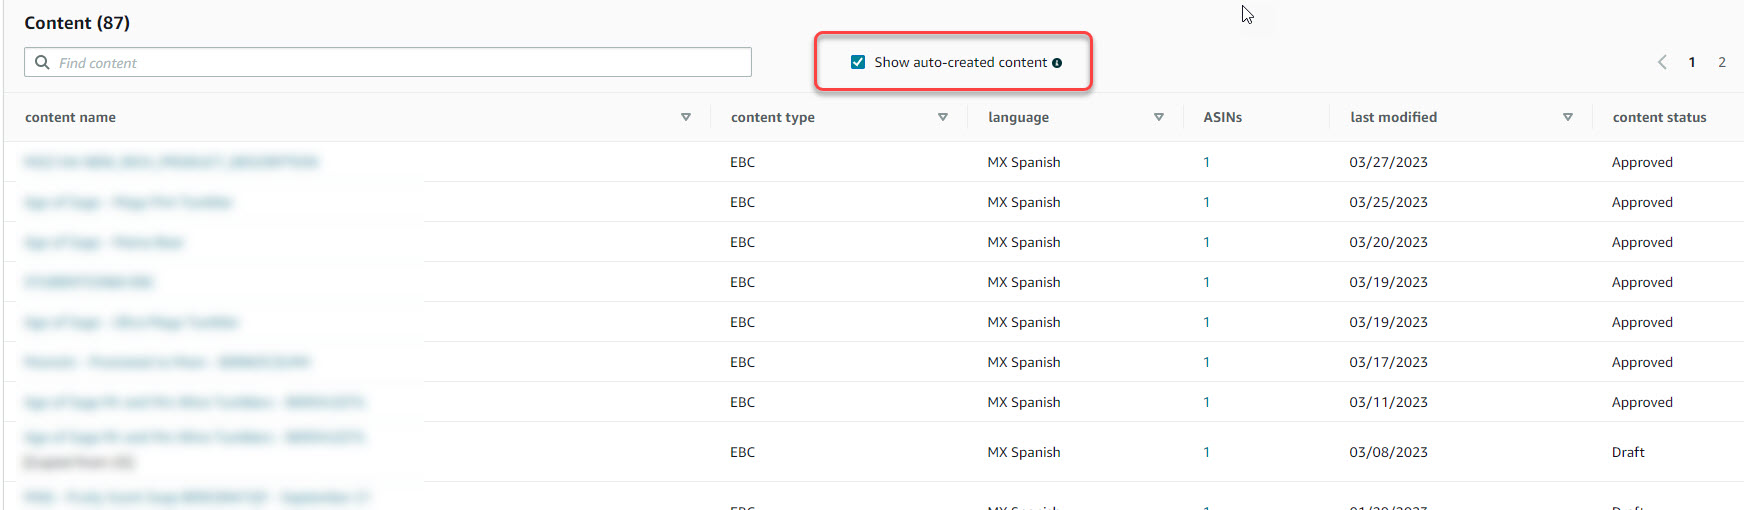
Task: Open the content name sort dropdown
Action: point(686,117)
